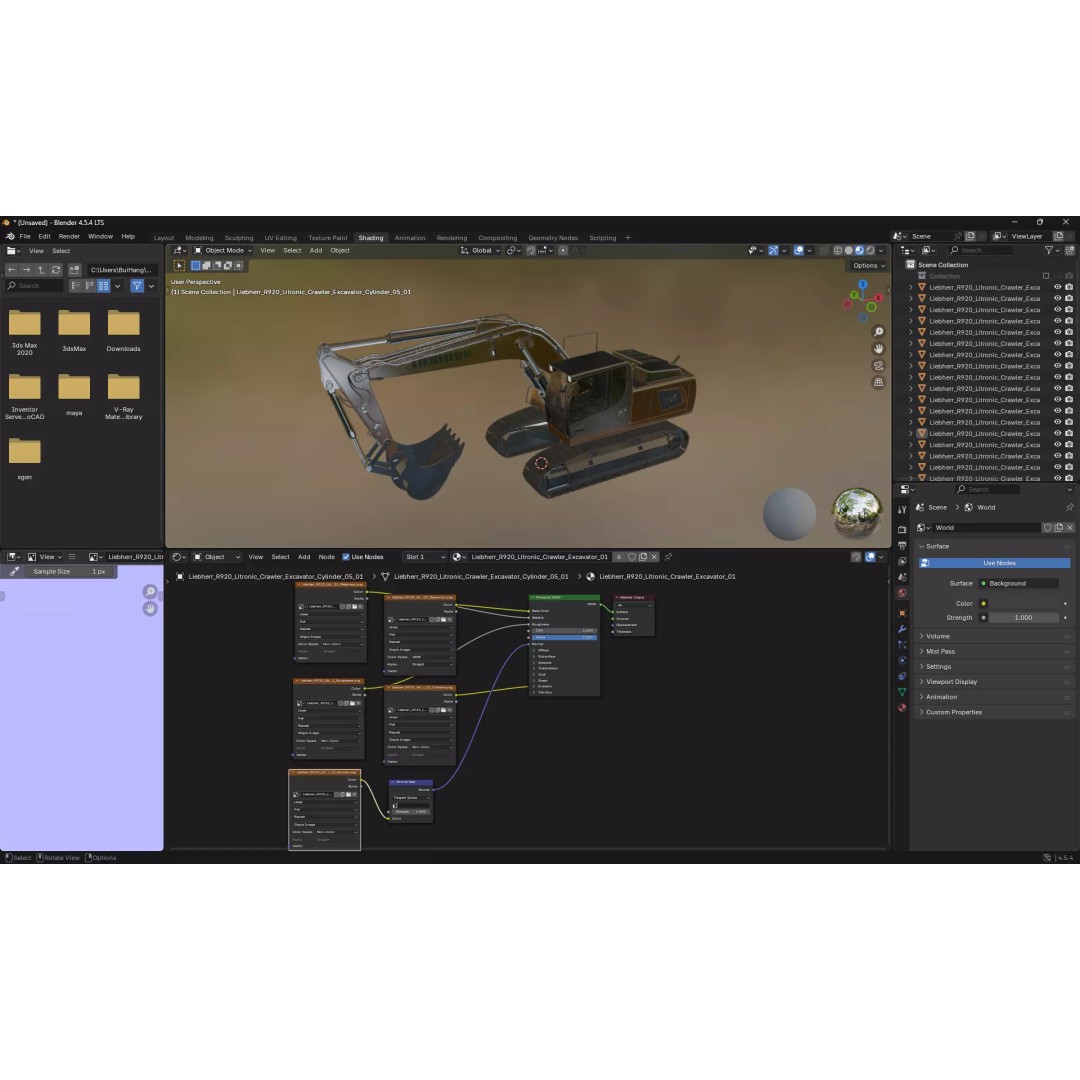Toggle file browser filter funnel
Screen dimensions: 1080x1080
point(137,286)
